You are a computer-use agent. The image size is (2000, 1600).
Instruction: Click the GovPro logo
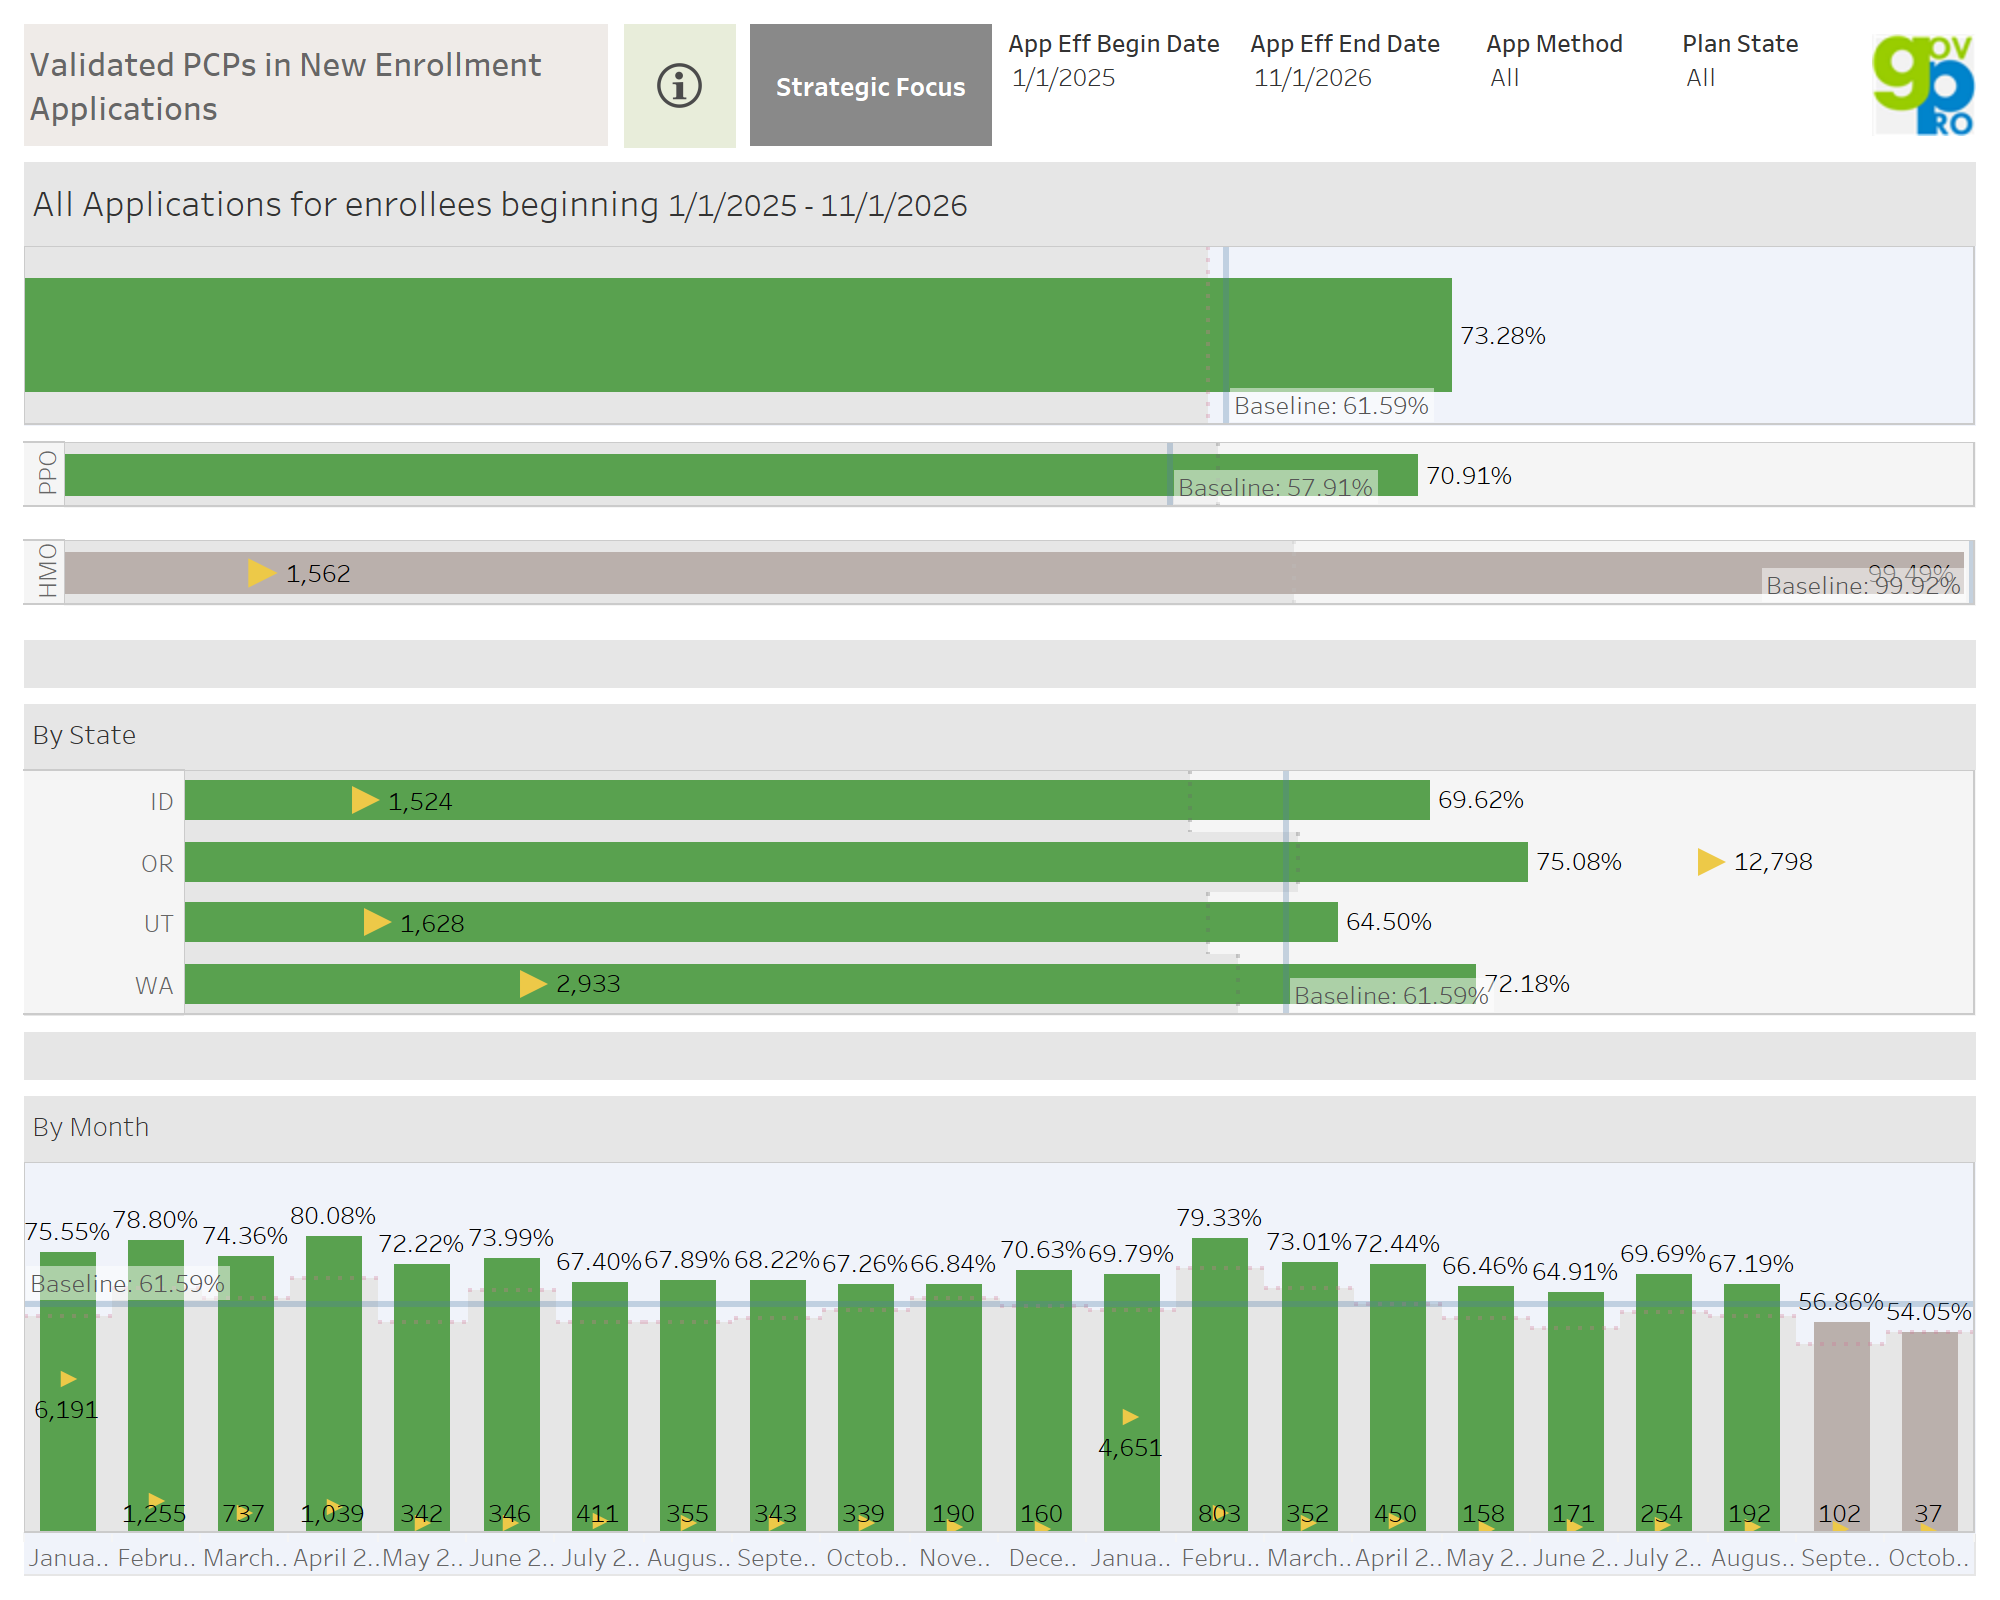click(1923, 85)
